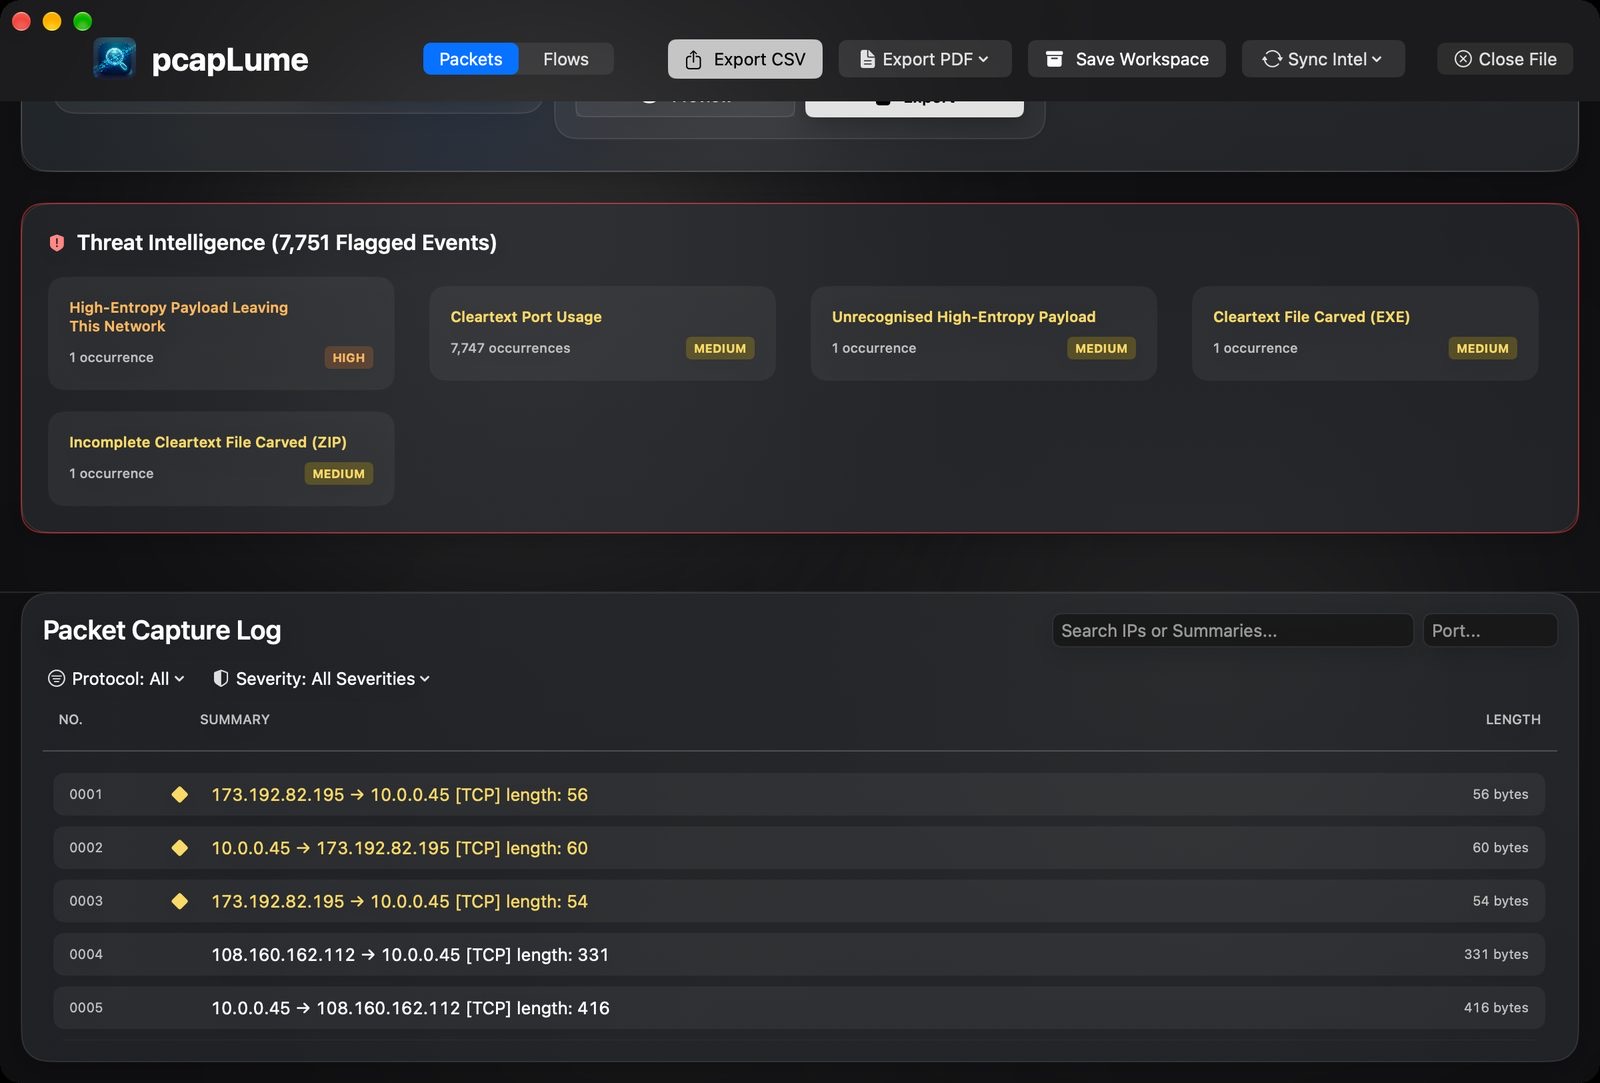Open the Incomplete Cleartext File Carved (ZIP) card
Viewport: 1600px width, 1083px height.
(221, 459)
